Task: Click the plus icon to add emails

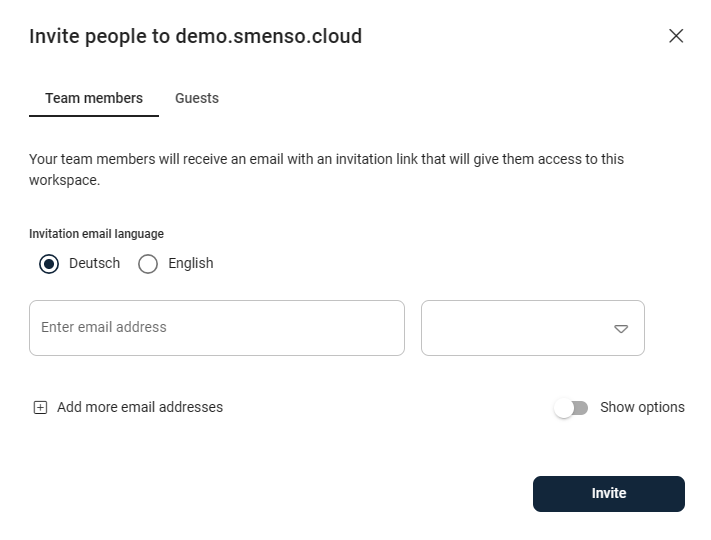Action: coord(40,408)
